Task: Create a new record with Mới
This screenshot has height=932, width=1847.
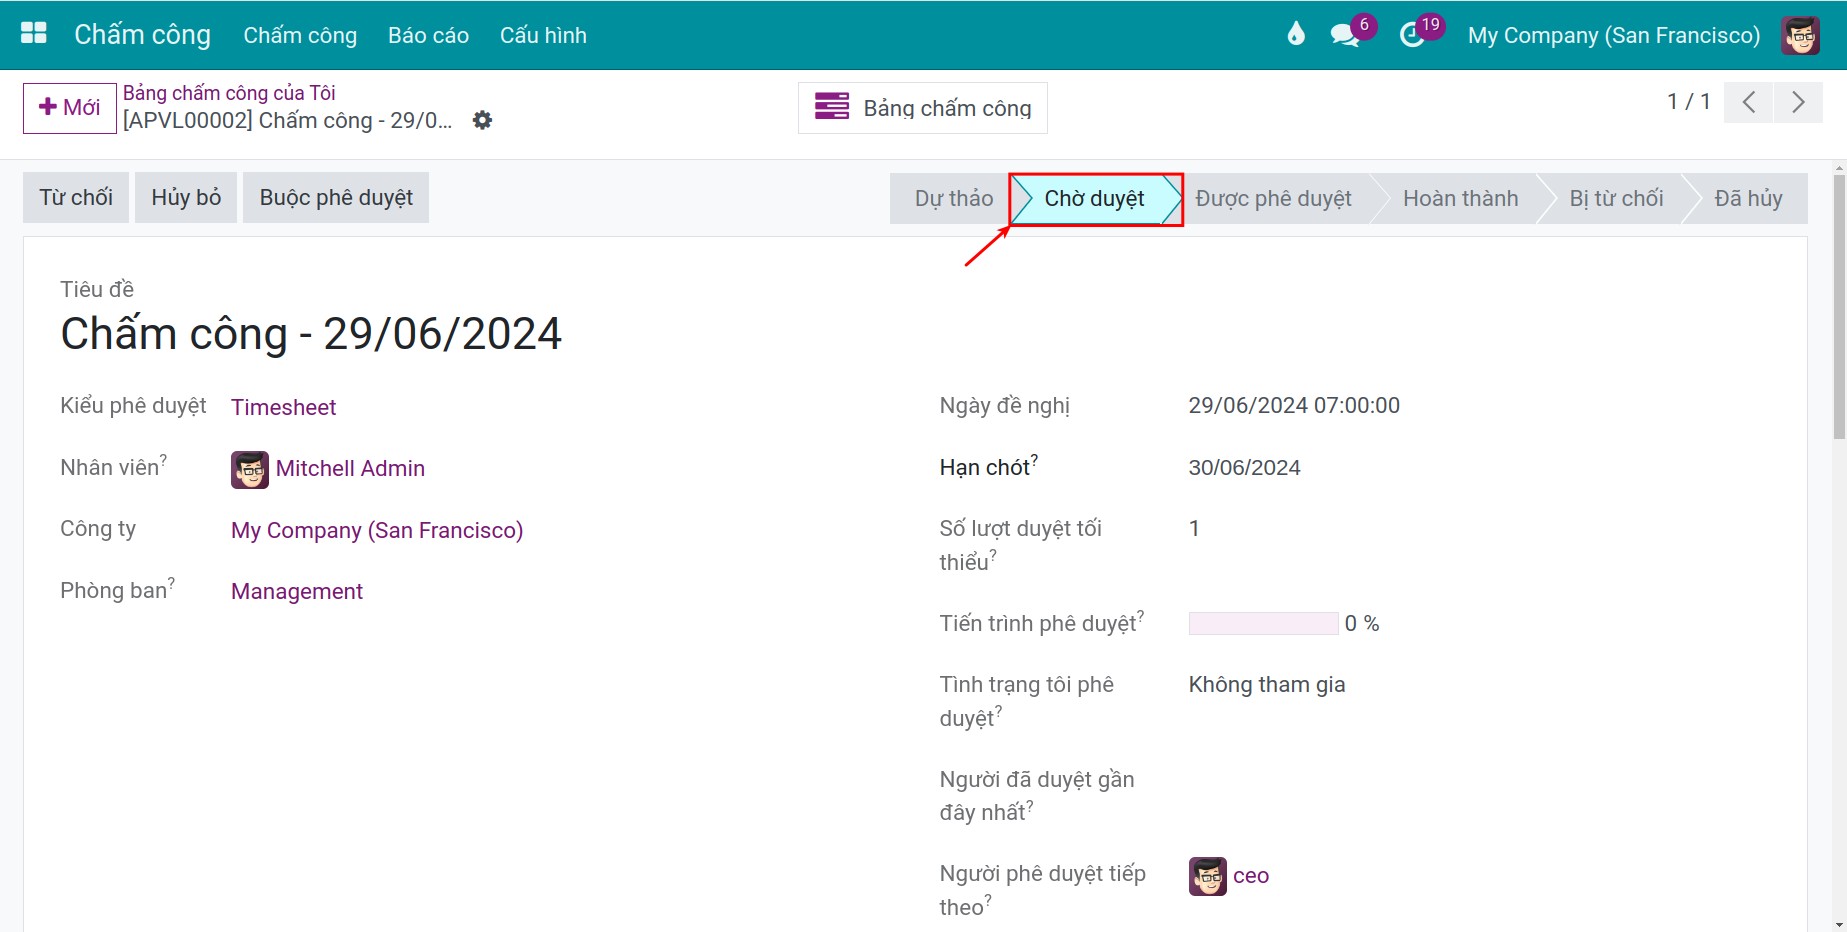Action: (x=70, y=108)
